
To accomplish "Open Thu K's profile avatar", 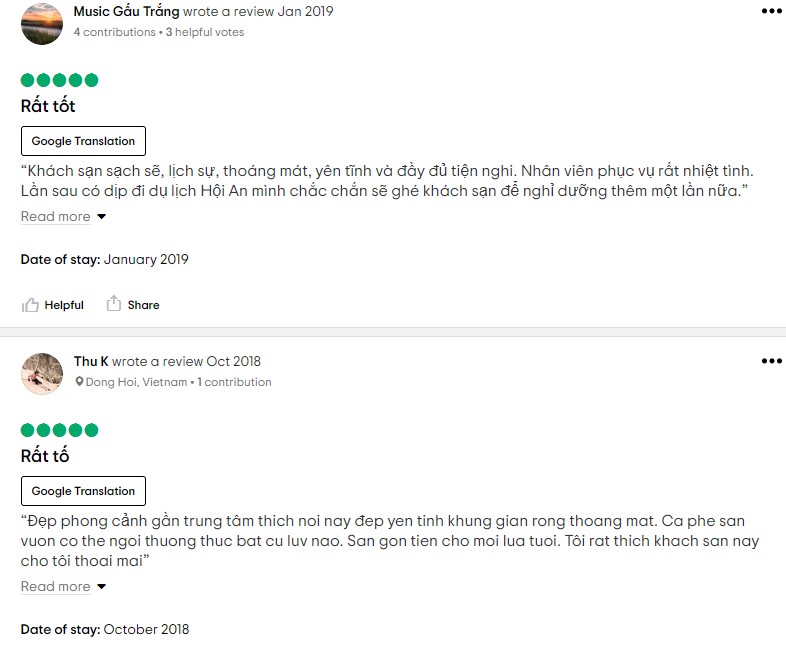I will coord(42,373).
